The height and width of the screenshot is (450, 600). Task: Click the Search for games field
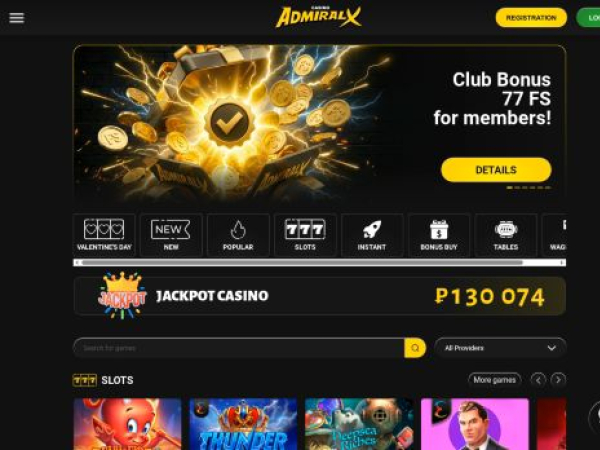coord(239,348)
